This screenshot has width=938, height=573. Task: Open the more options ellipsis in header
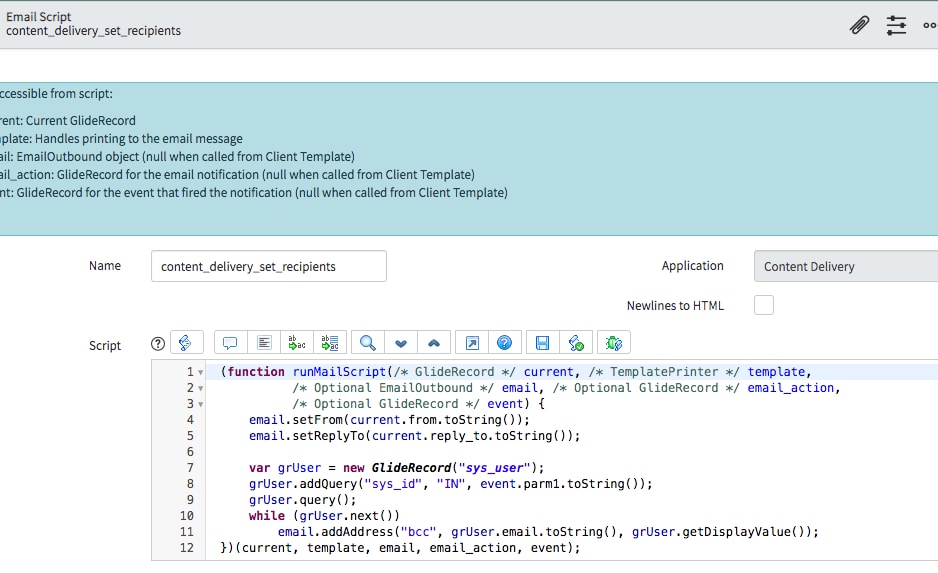(x=930, y=25)
